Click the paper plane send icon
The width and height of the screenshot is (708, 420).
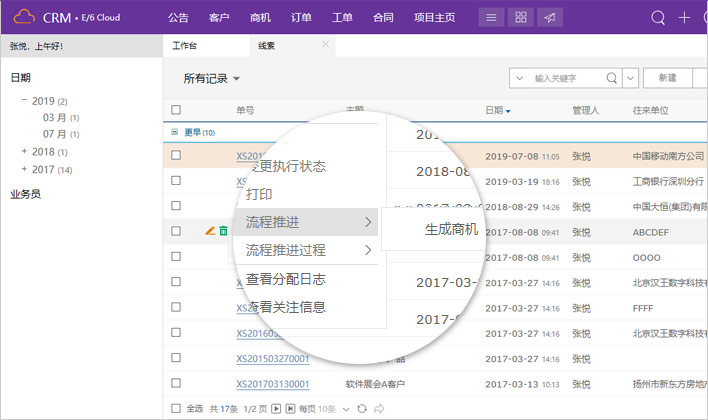pyautogui.click(x=551, y=17)
